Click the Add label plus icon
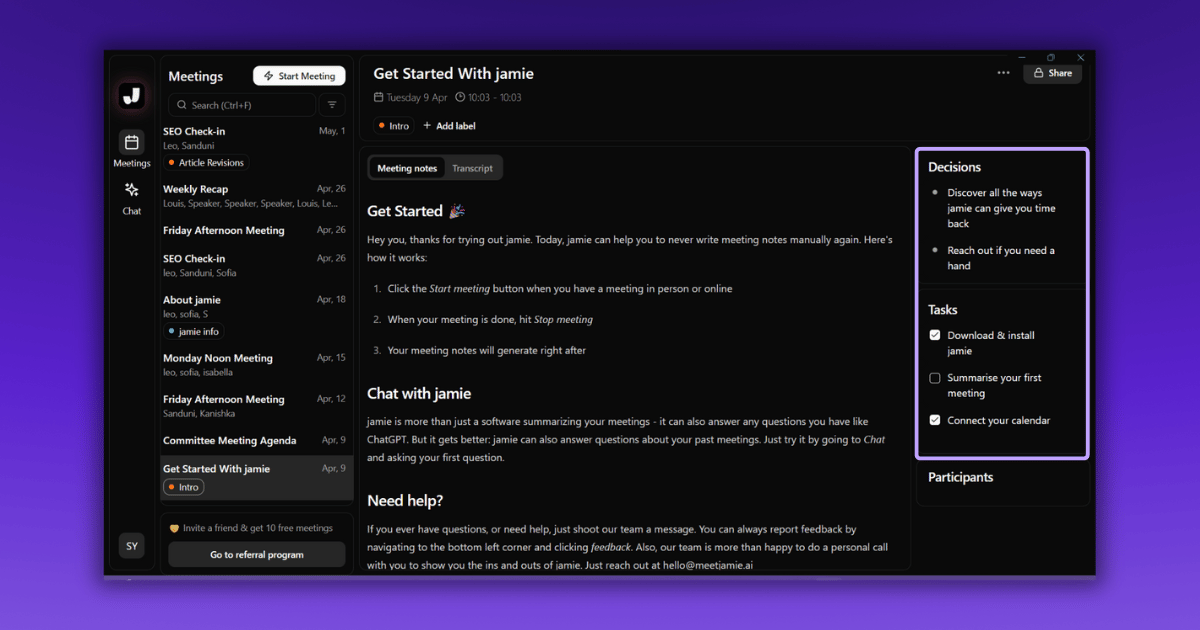Screen dimensions: 1200x630 pyautogui.click(x=427, y=126)
